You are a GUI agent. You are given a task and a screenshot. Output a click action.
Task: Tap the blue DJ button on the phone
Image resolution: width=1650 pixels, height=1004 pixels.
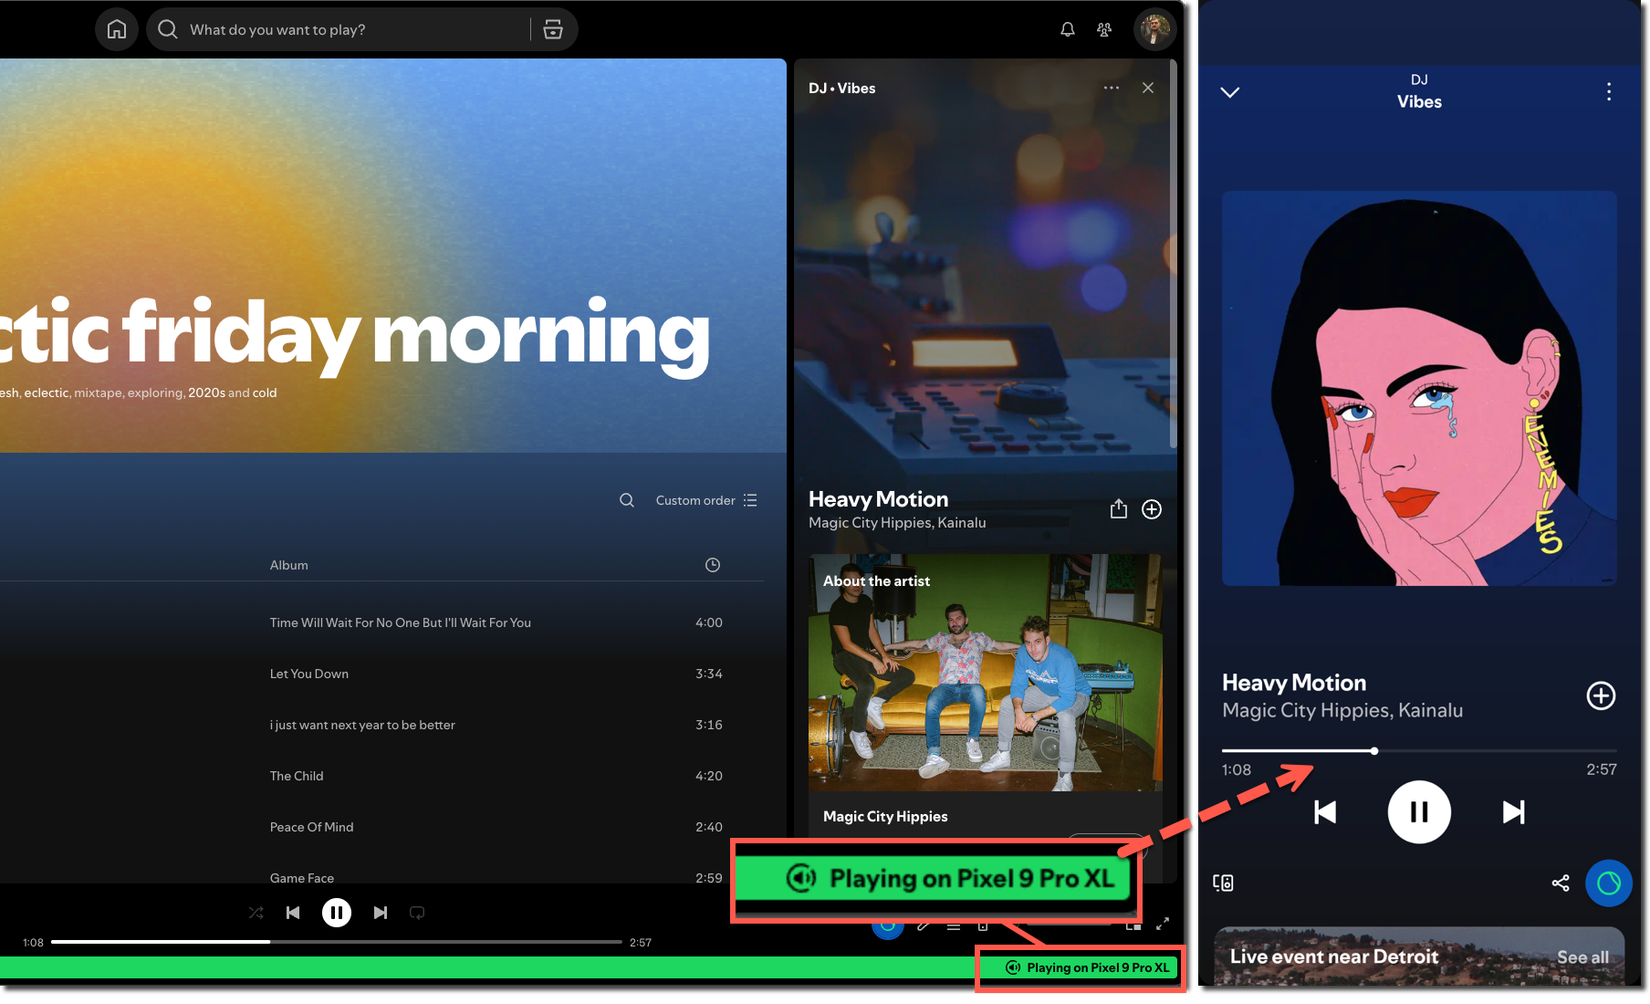pyautogui.click(x=1609, y=883)
